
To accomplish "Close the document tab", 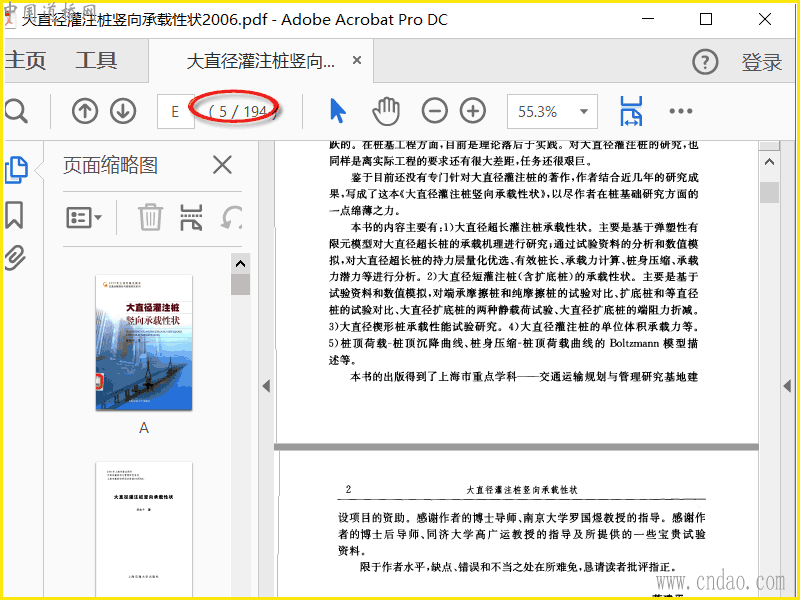I will (357, 61).
